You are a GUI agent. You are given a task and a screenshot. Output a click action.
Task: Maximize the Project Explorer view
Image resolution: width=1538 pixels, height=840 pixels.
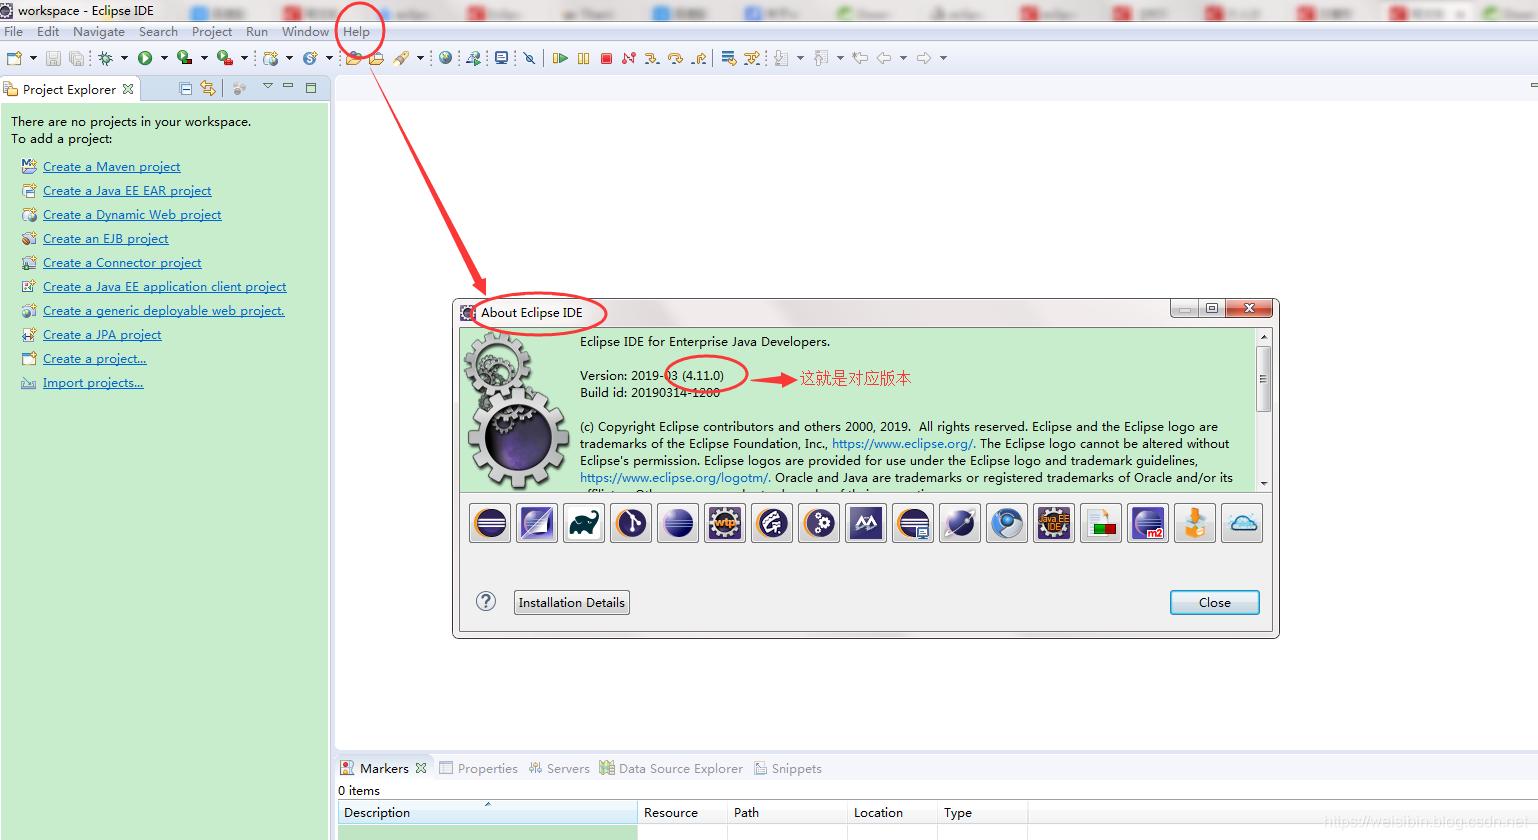tap(311, 88)
